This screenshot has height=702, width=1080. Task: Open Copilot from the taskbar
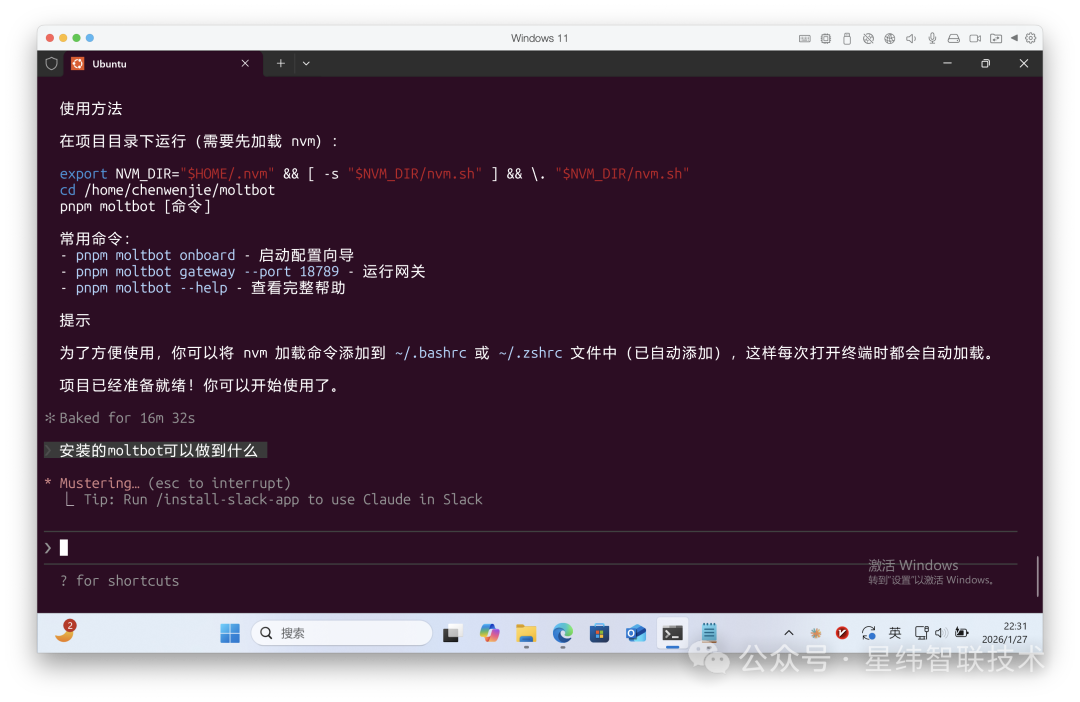[x=489, y=633]
